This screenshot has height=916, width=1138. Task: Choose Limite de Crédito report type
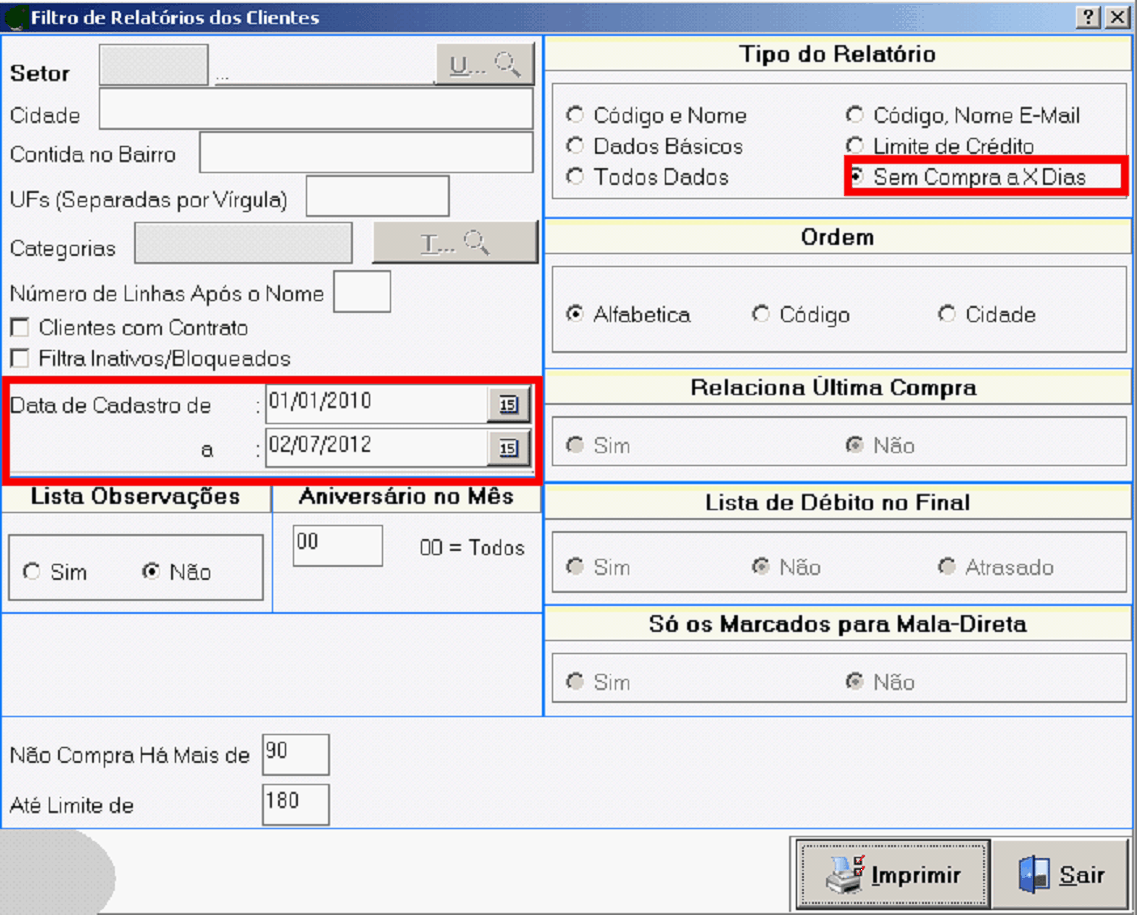855,146
